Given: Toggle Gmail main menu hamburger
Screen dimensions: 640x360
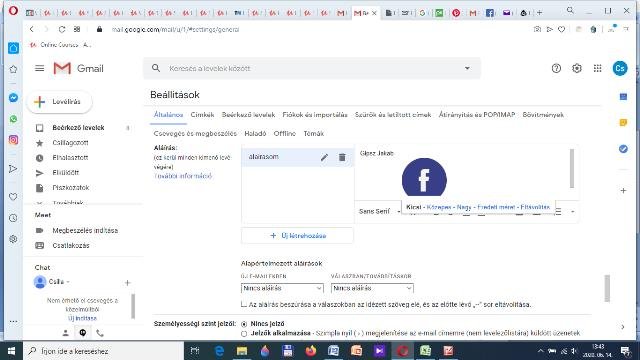Looking at the screenshot, I should [x=40, y=68].
